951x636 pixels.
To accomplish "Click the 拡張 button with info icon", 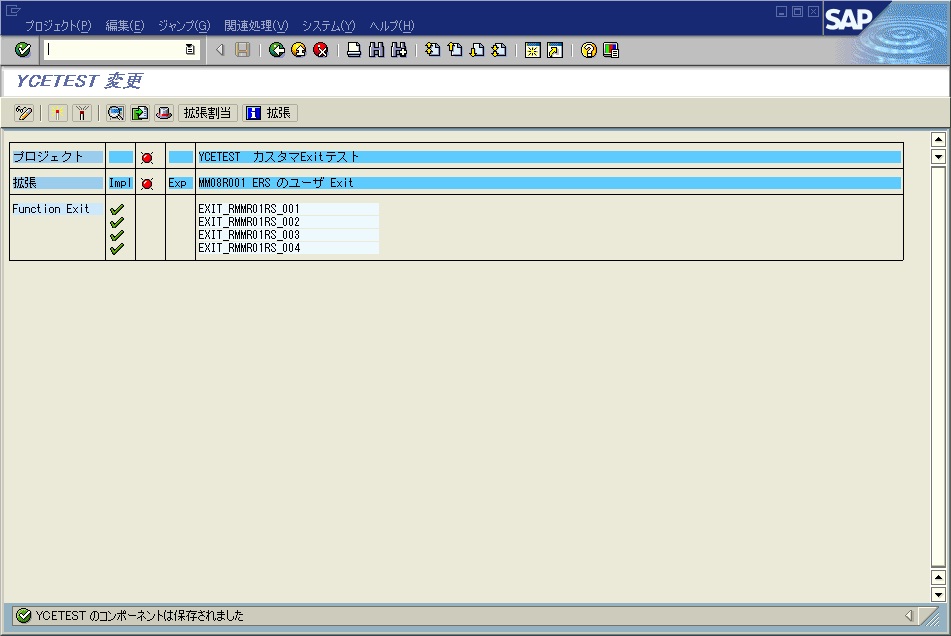I will pyautogui.click(x=269, y=113).
